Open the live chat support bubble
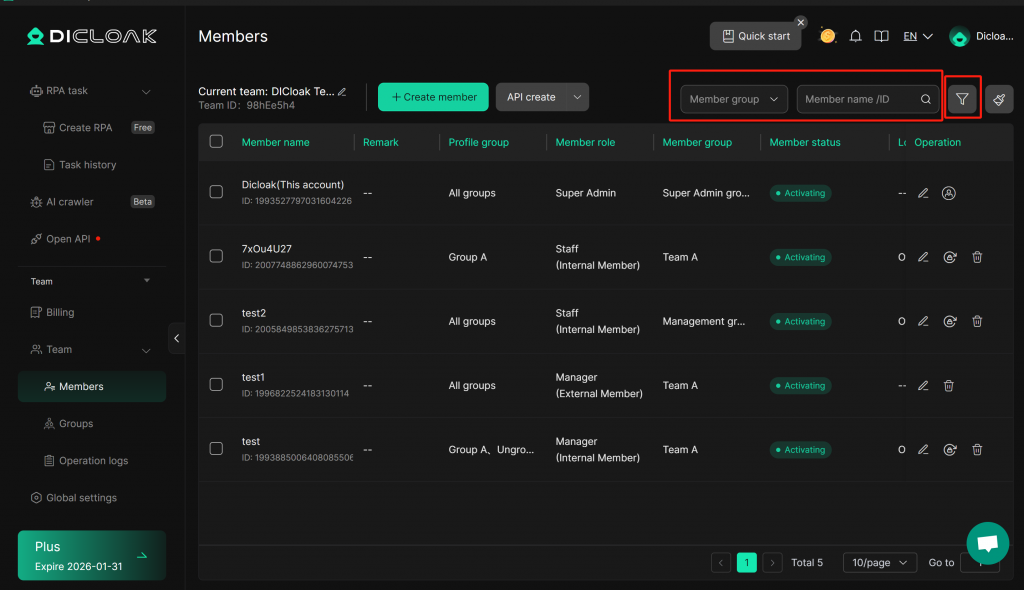 click(988, 543)
